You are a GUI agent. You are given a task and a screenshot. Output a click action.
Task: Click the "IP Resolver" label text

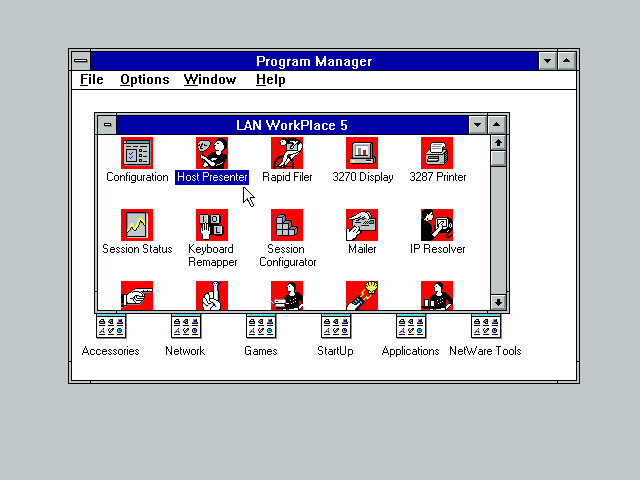tap(438, 249)
